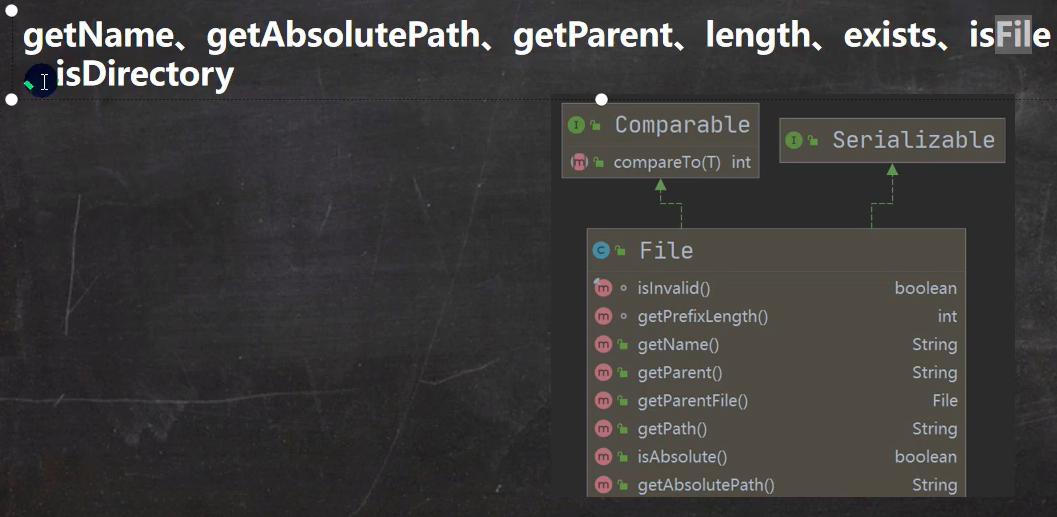Click the method icon beside getAbsolutePath()

pyautogui.click(x=602, y=485)
